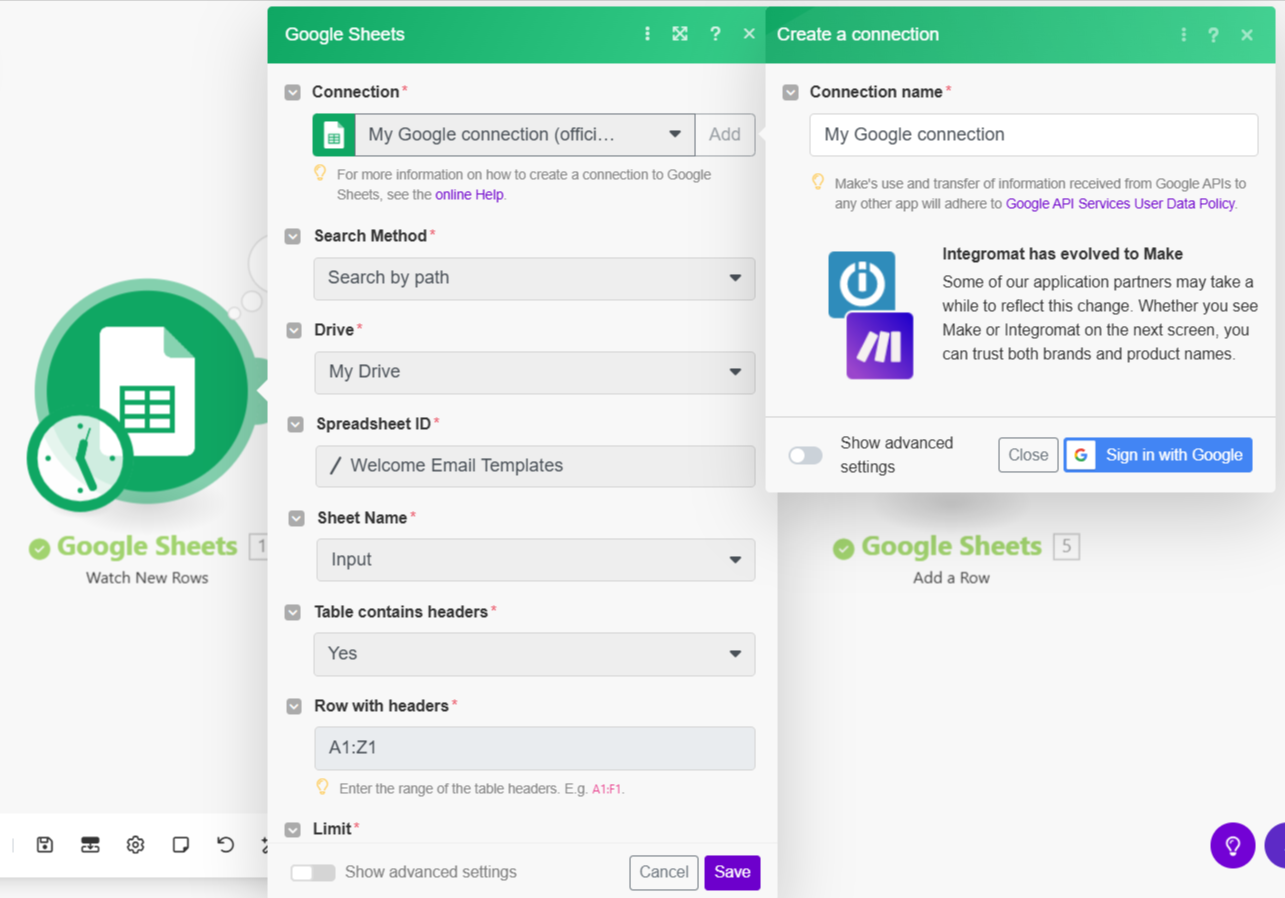Click the run-once toolbar icon
Screen dimensions: 1285x898
pyautogui.click(x=90, y=845)
